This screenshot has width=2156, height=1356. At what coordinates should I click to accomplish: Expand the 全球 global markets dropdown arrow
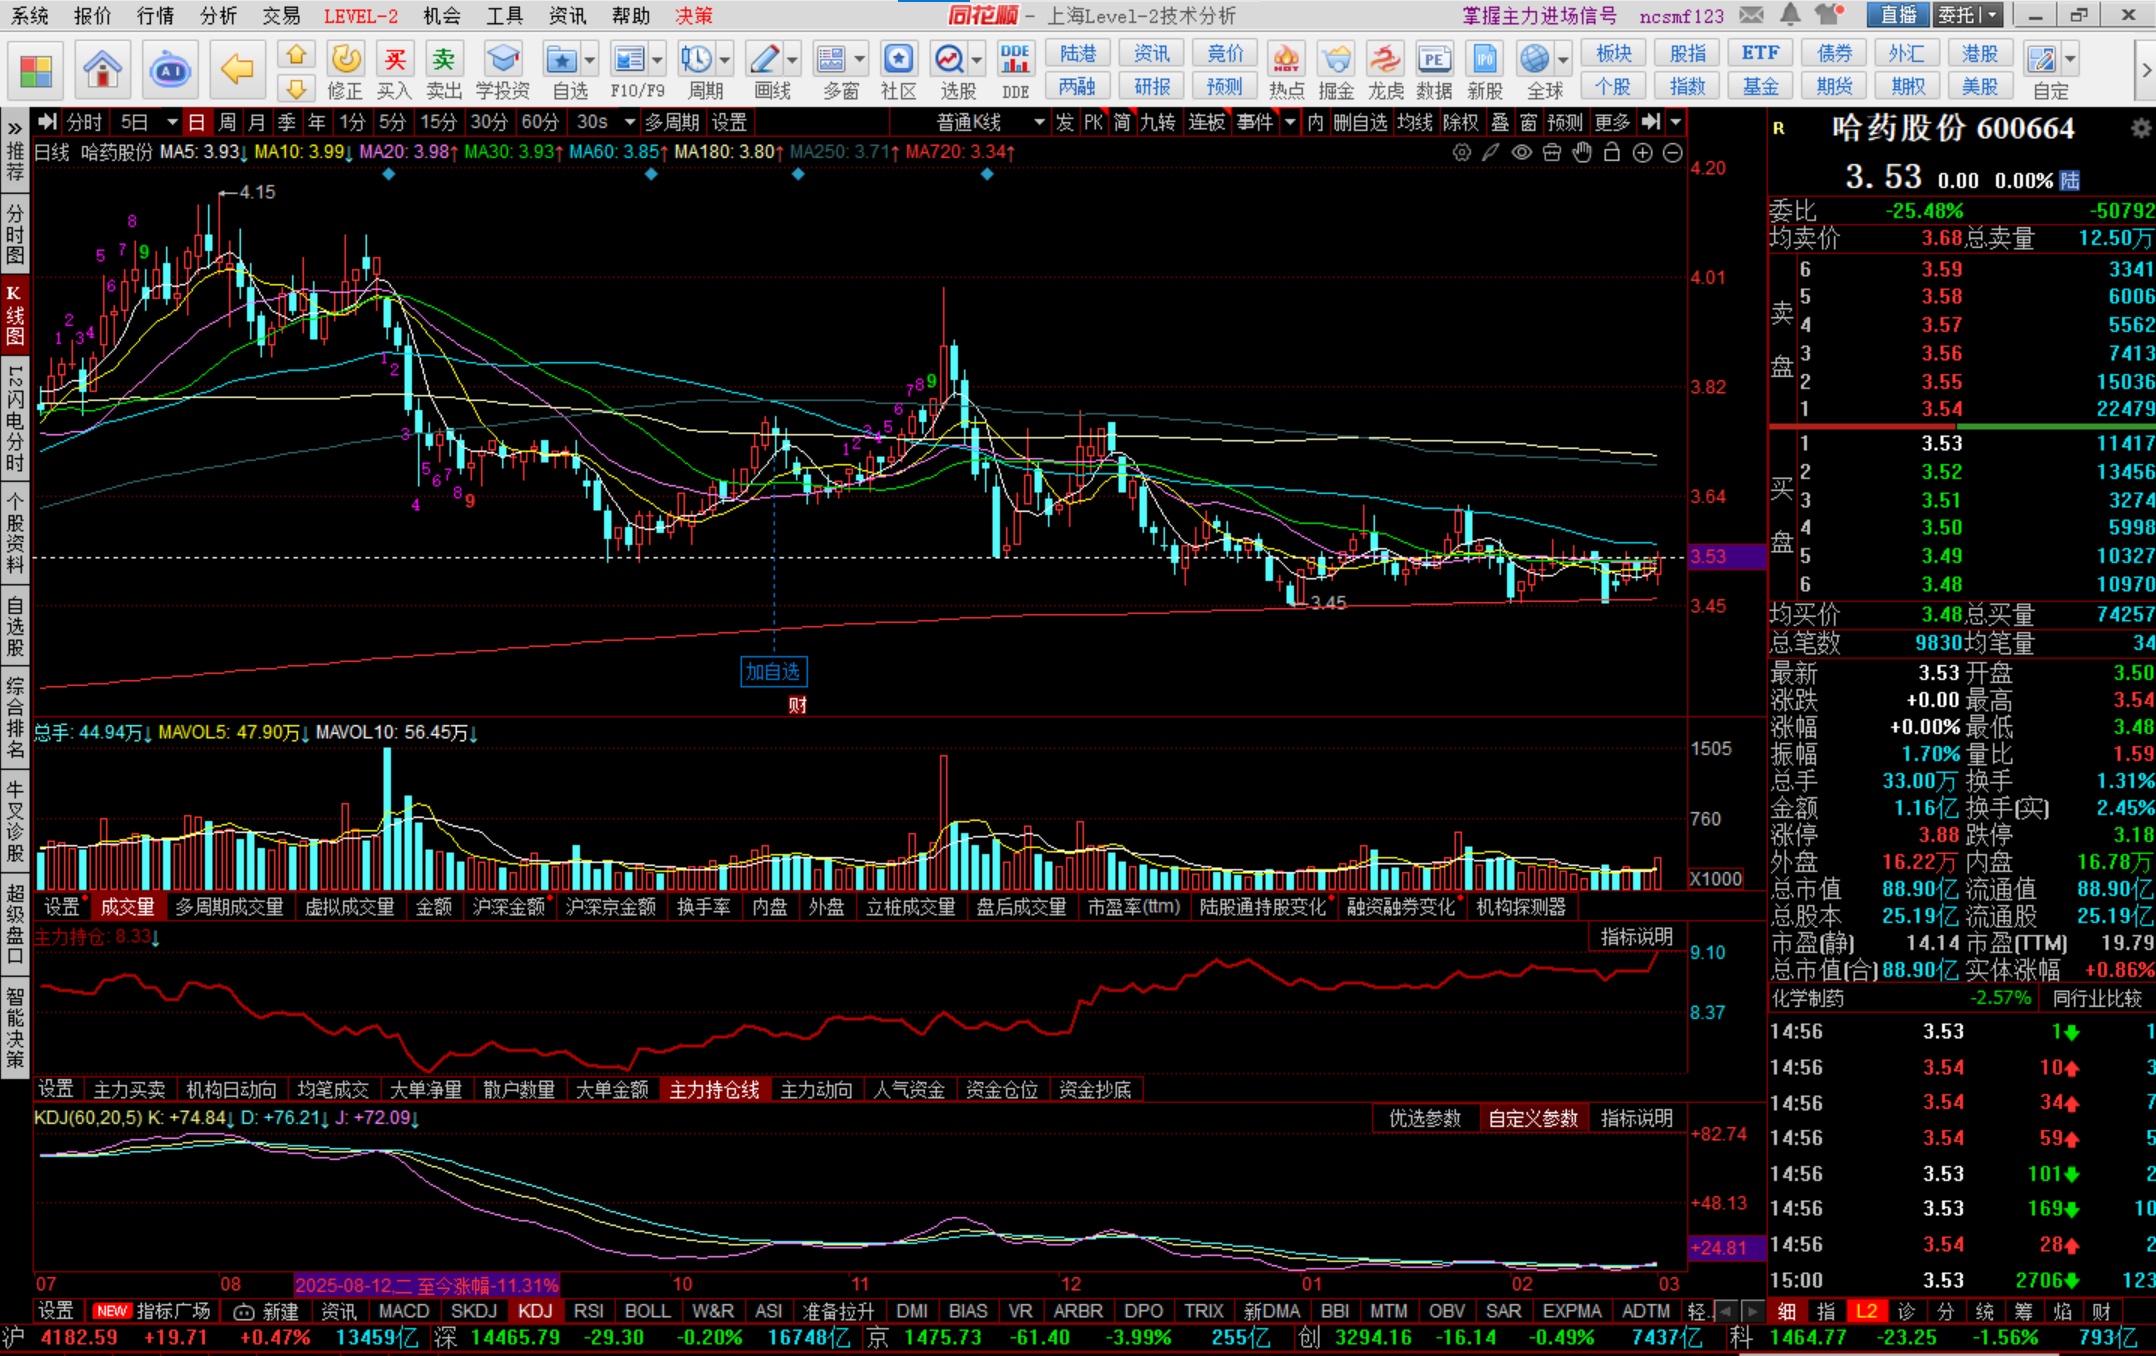(1563, 60)
